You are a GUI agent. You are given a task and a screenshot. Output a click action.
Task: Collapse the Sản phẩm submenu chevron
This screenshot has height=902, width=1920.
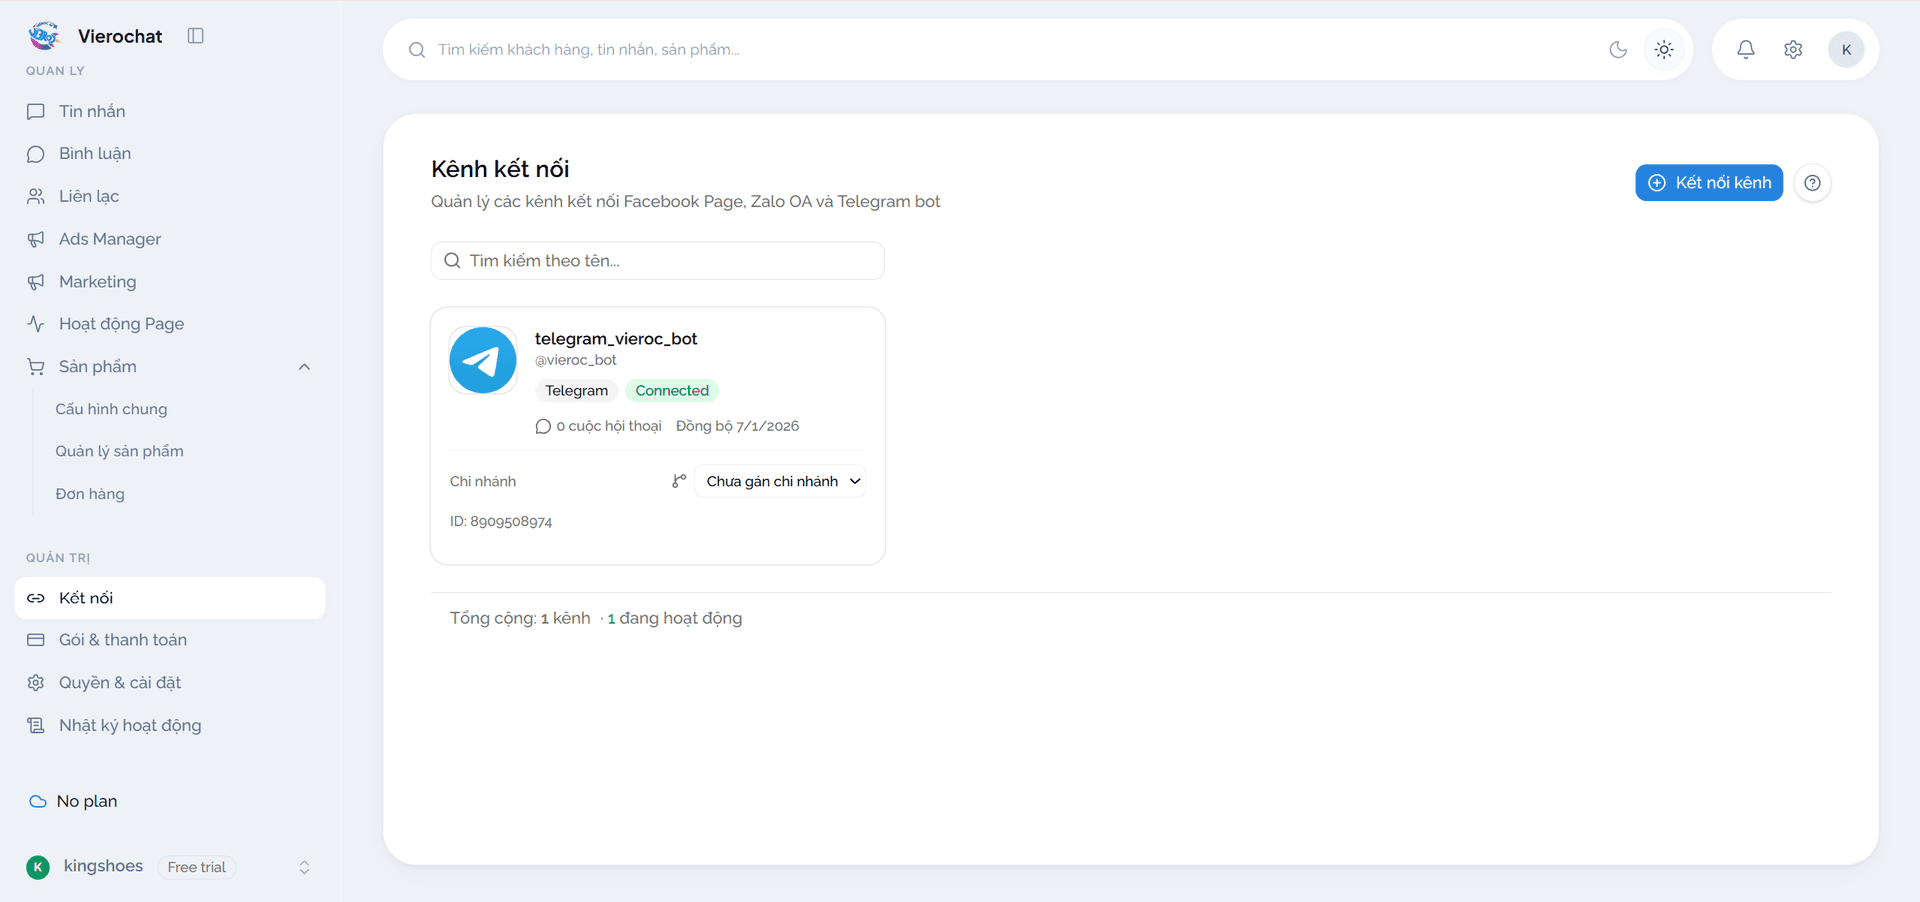(x=305, y=367)
